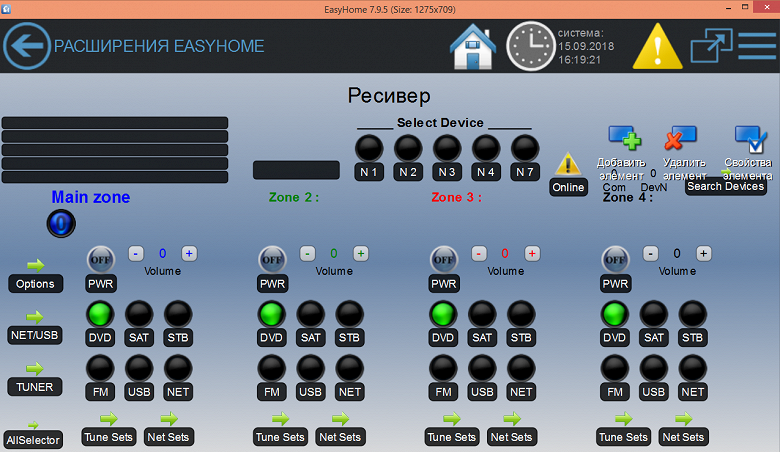This screenshot has height=452, width=780.
Task: Select device N 4 indicator
Action: point(486,148)
